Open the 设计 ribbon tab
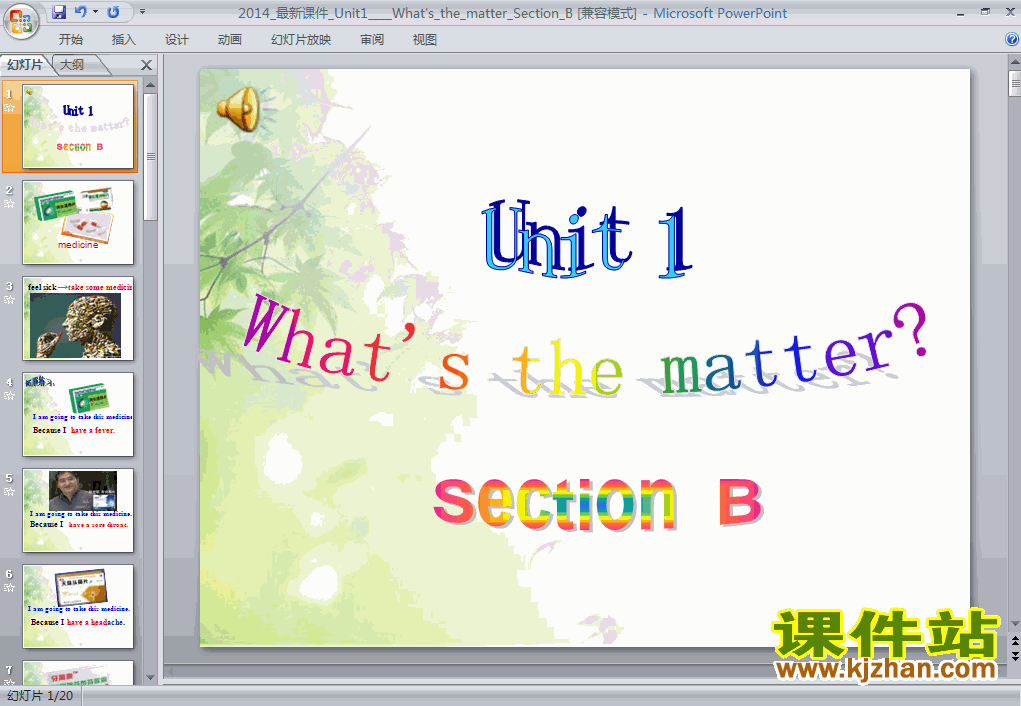The width and height of the screenshot is (1021, 706). pyautogui.click(x=176, y=40)
